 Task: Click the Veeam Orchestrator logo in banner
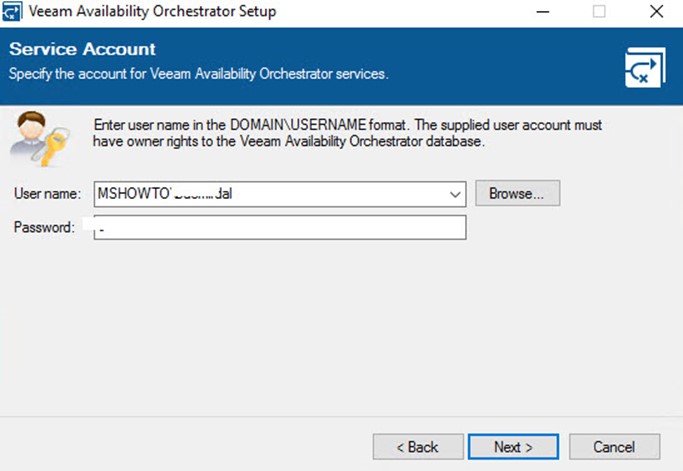(645, 68)
